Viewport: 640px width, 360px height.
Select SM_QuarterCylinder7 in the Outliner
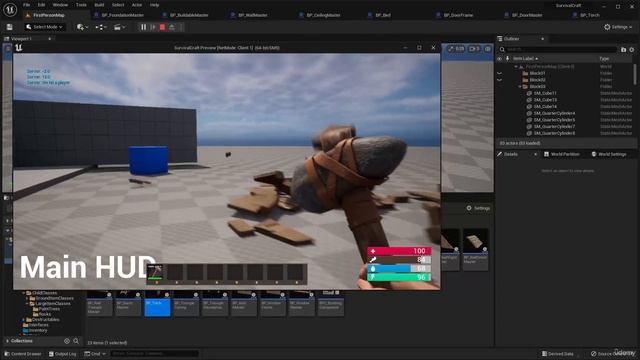pos(554,127)
